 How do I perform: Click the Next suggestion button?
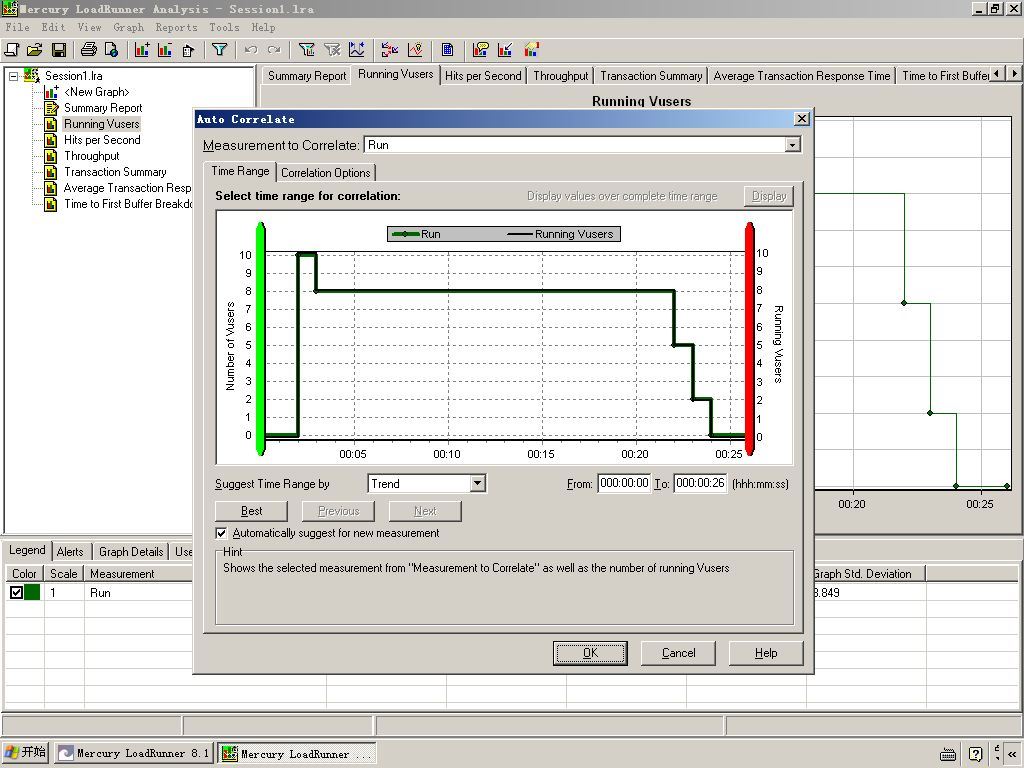pyautogui.click(x=425, y=511)
